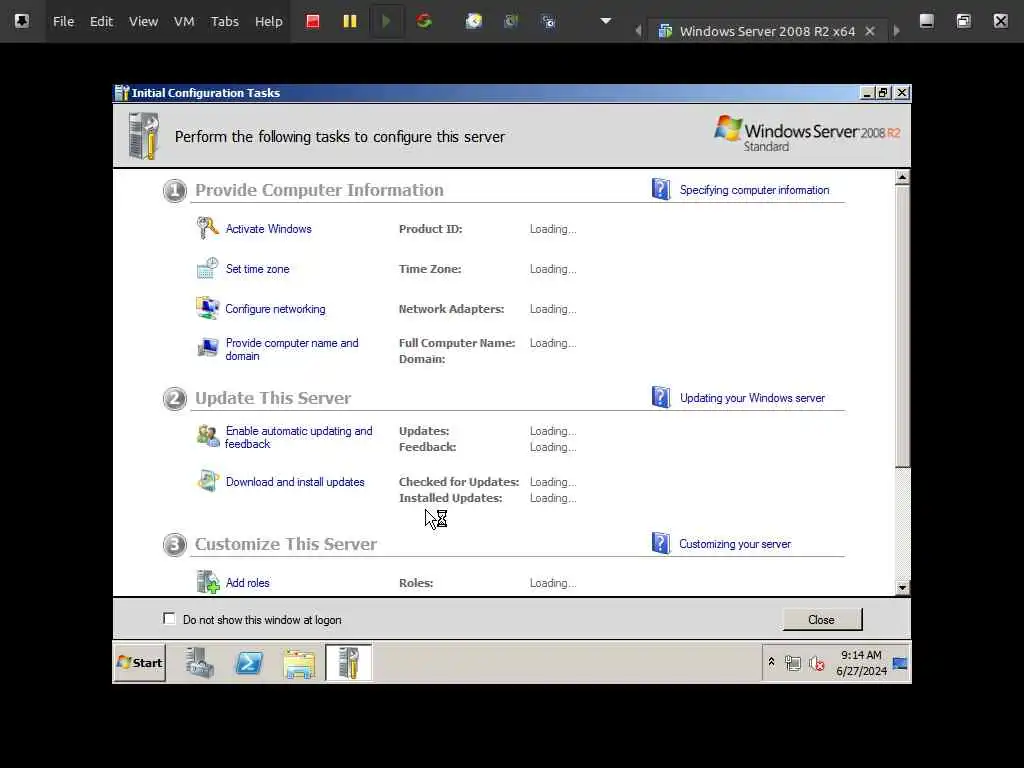Image resolution: width=1024 pixels, height=768 pixels.
Task: Open the toolbar dropdown arrow
Action: coord(605,21)
